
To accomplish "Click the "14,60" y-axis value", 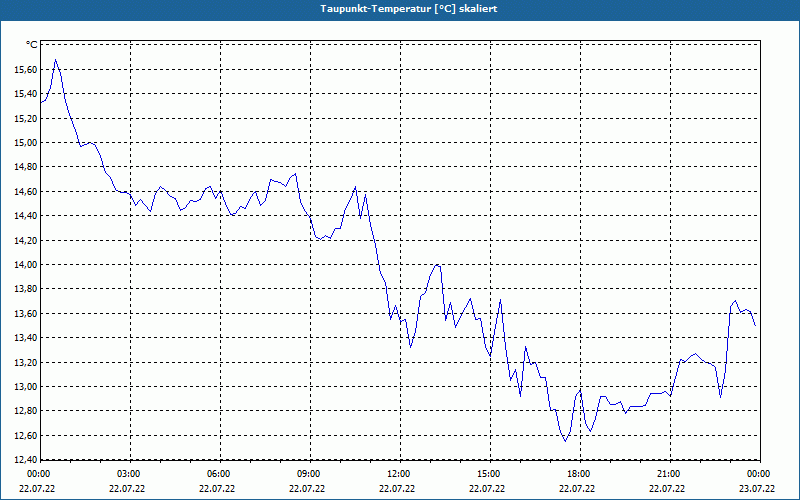I will 26,192.
